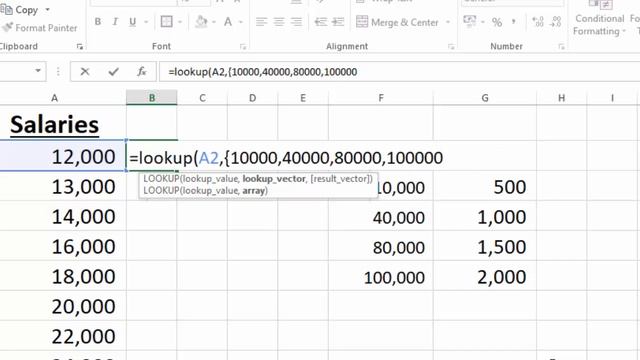Viewport: 640px width, 360px height.
Task: Select column C header
Action: tap(202, 98)
